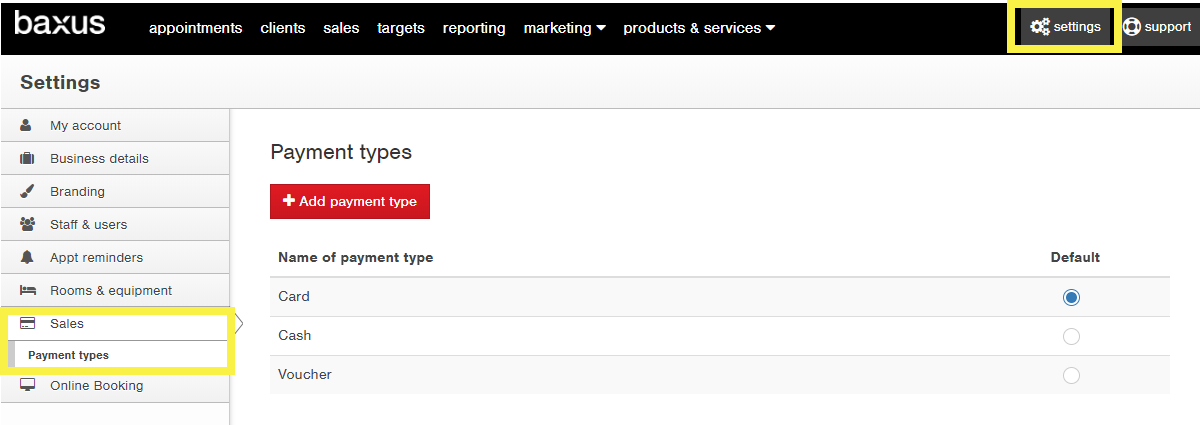
Task: Set Cash as default payment type
Action: [x=1071, y=336]
